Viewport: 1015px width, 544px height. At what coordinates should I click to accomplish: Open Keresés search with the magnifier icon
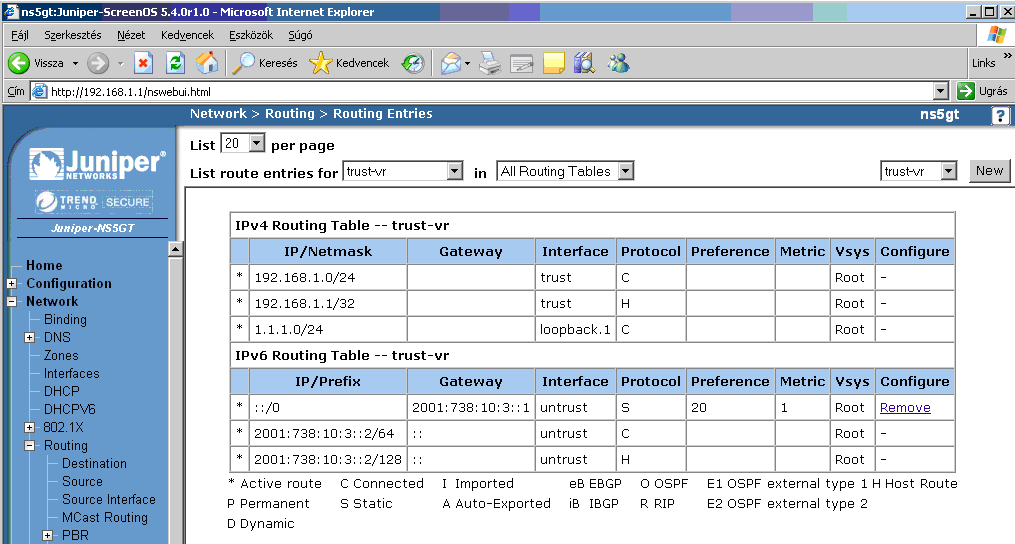coord(244,63)
